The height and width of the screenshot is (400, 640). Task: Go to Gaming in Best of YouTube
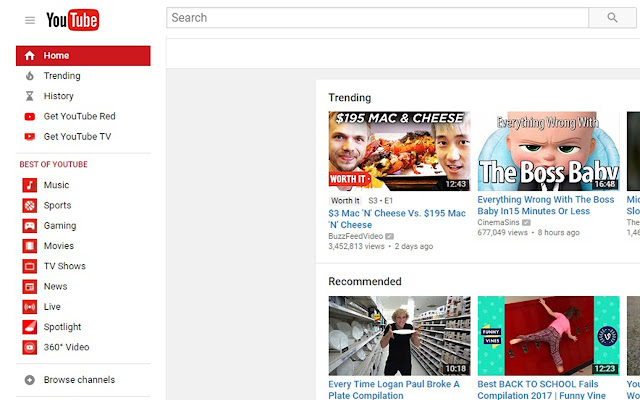click(x=60, y=226)
